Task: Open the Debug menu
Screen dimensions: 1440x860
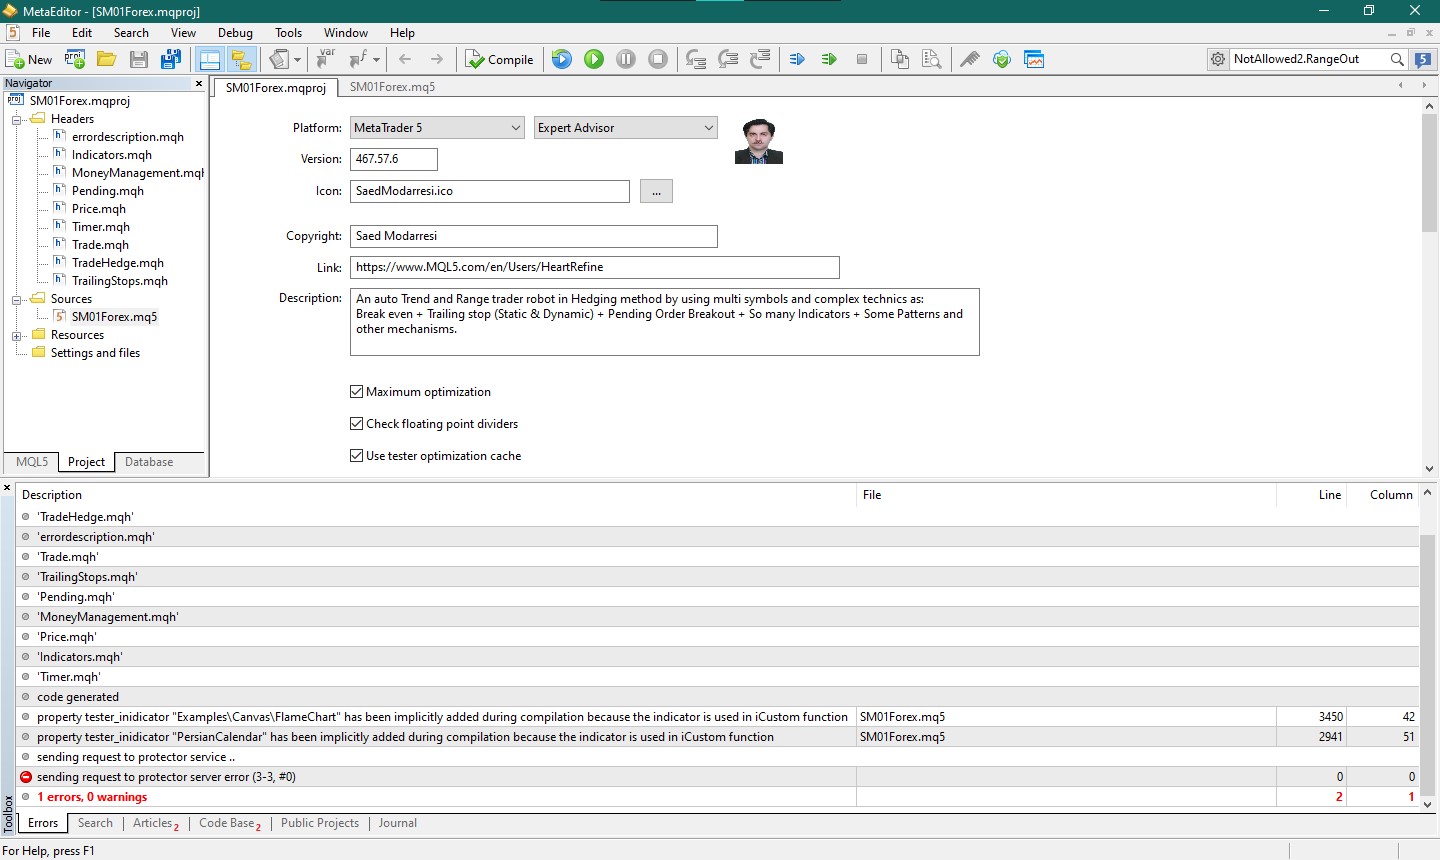Action: [235, 33]
